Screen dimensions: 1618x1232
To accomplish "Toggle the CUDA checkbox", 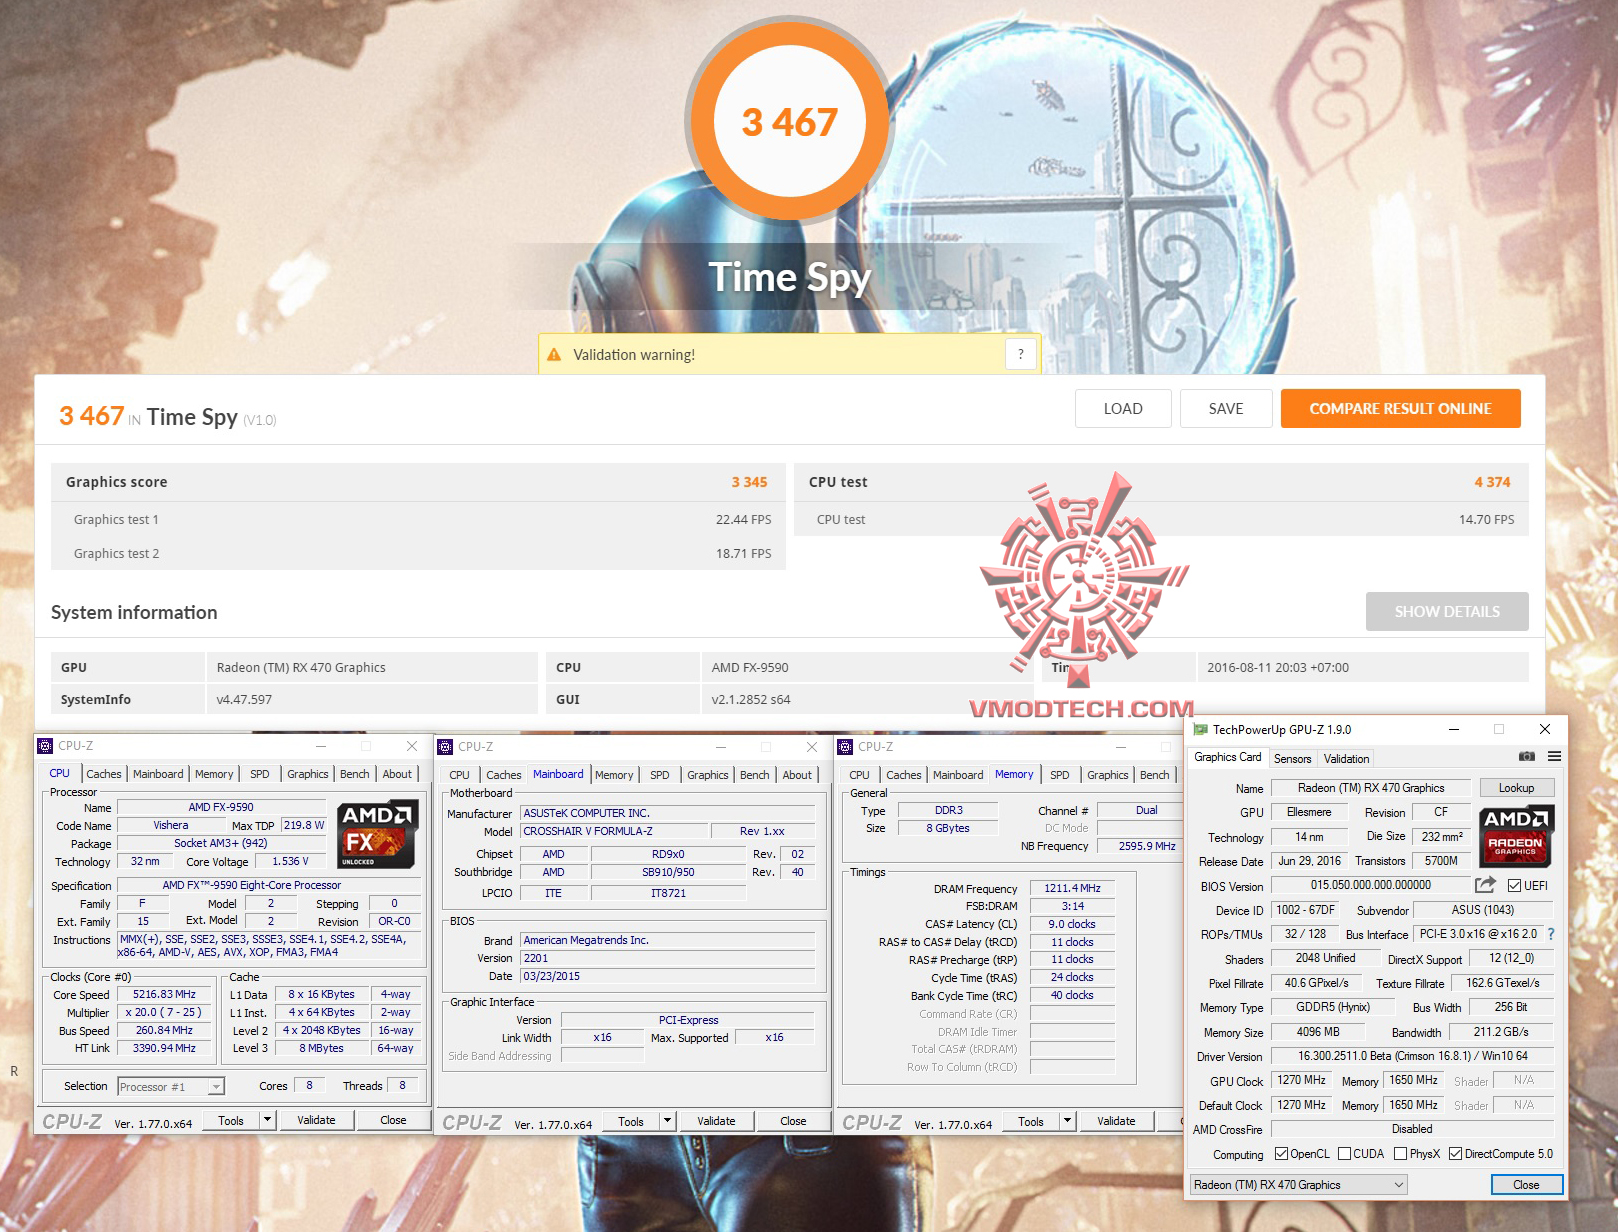I will 1344,1154.
